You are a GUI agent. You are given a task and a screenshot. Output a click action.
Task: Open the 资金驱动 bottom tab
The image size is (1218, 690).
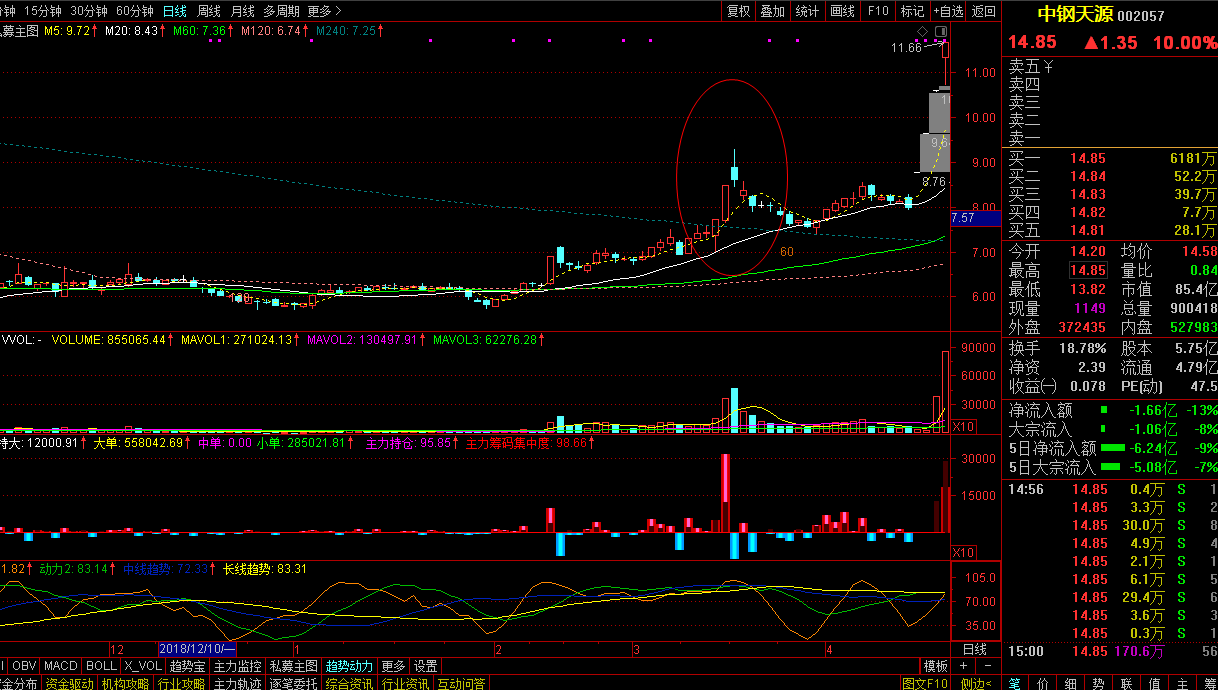[70, 684]
